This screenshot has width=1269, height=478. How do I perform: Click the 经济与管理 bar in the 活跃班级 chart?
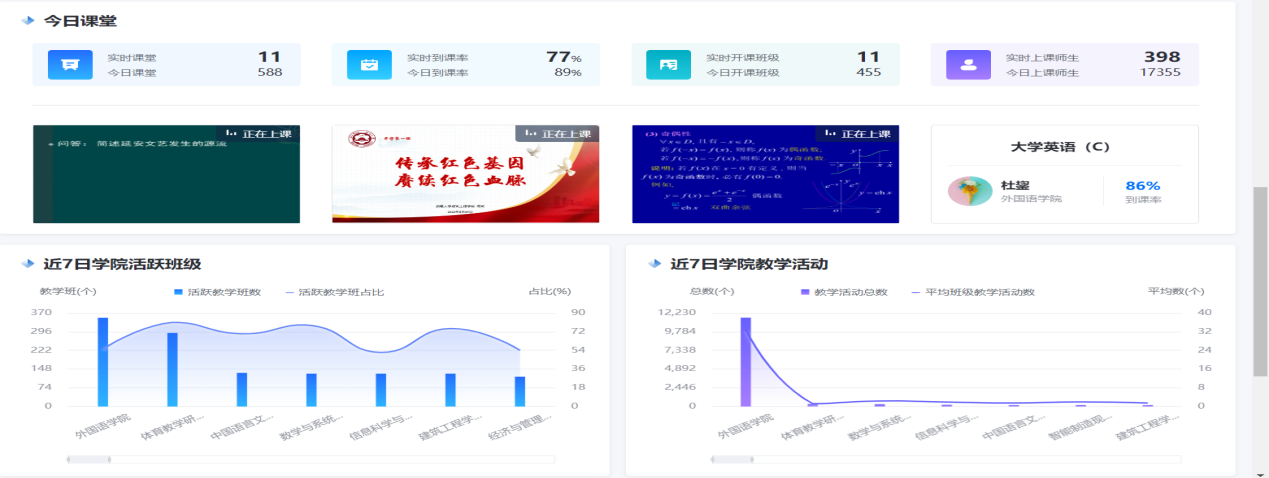pos(520,391)
